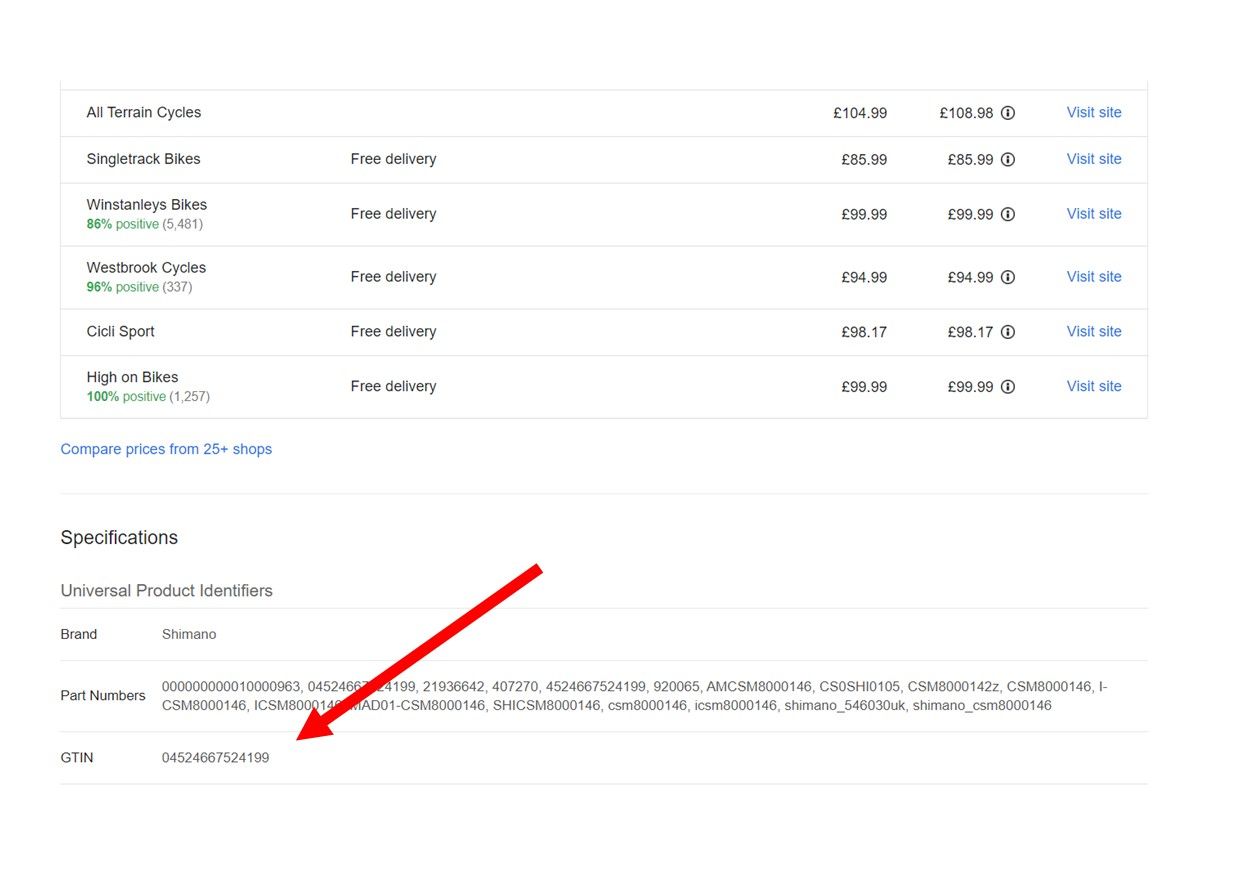Click the Specifications heading
1240x874 pixels.
[119, 538]
